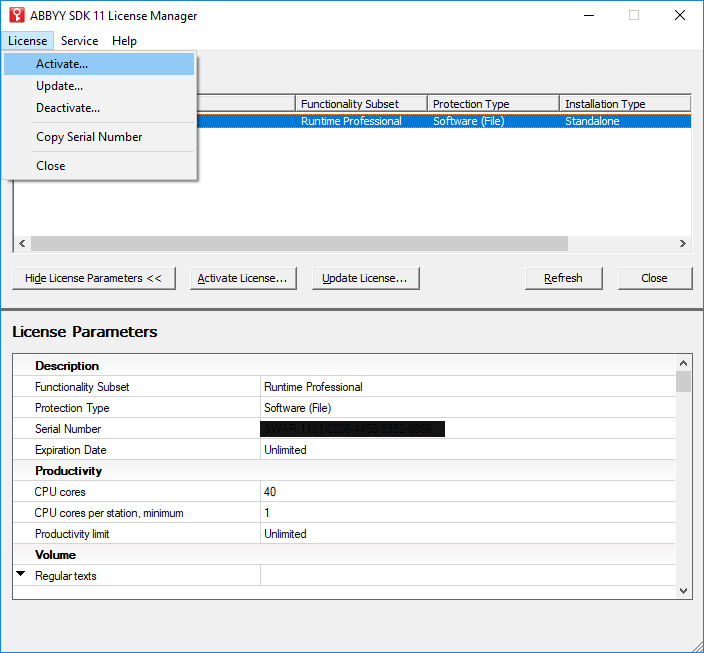The width and height of the screenshot is (704, 653).
Task: Click Protection Type parameter label
Action: pyautogui.click(x=72, y=408)
